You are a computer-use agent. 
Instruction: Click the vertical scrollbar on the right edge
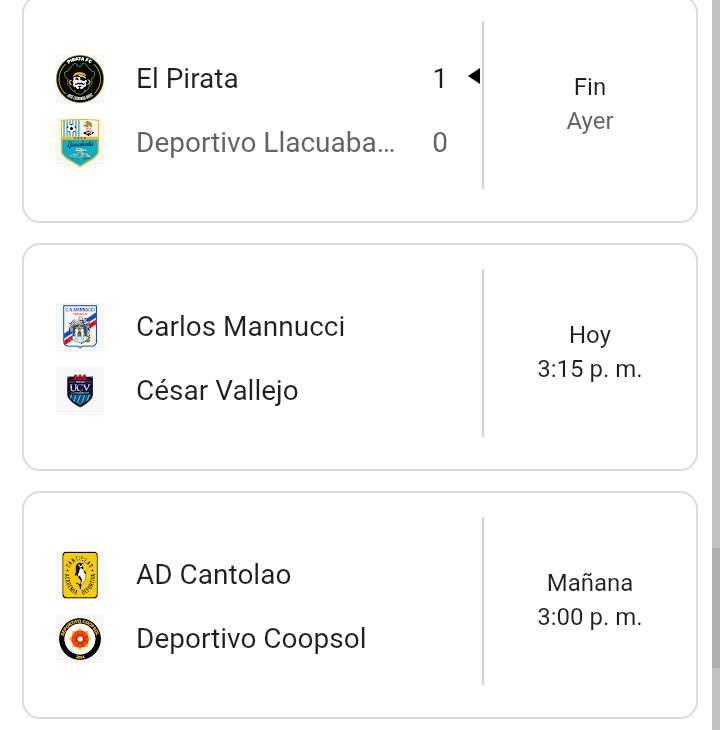point(715,607)
